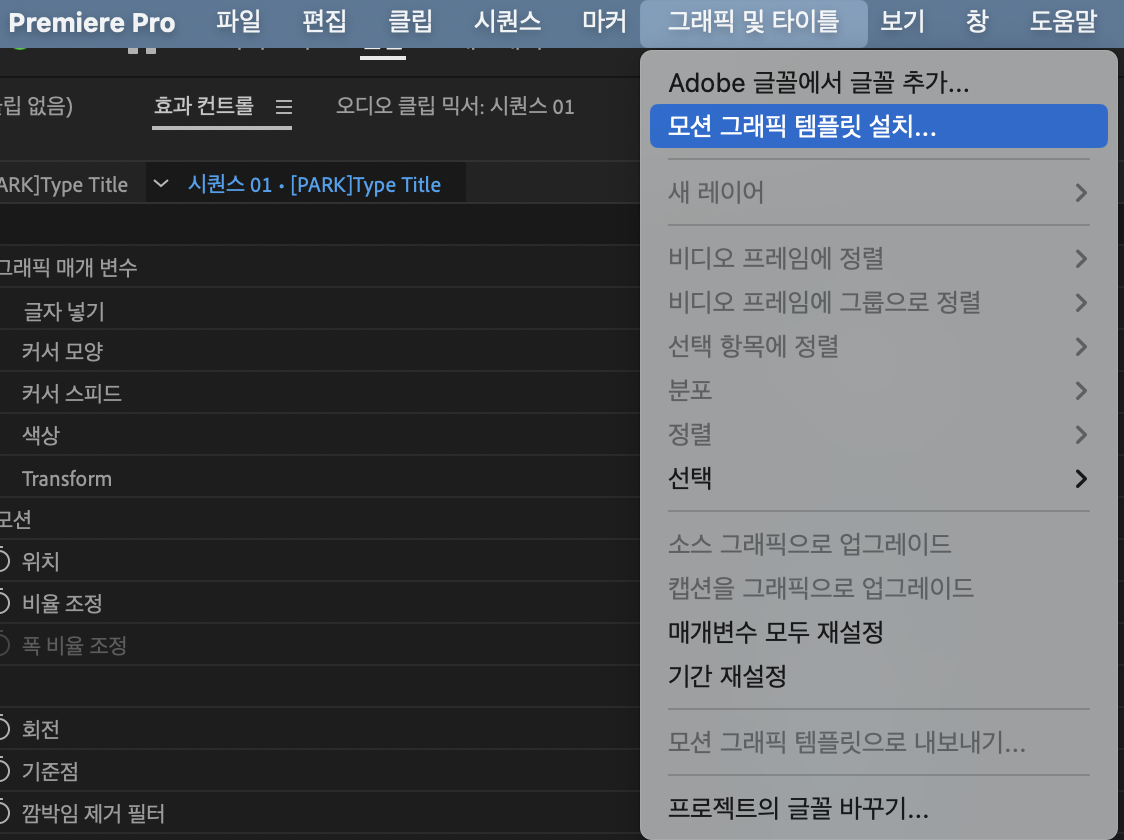
Task: Open the 파일 menu
Action: pyautogui.click(x=239, y=22)
